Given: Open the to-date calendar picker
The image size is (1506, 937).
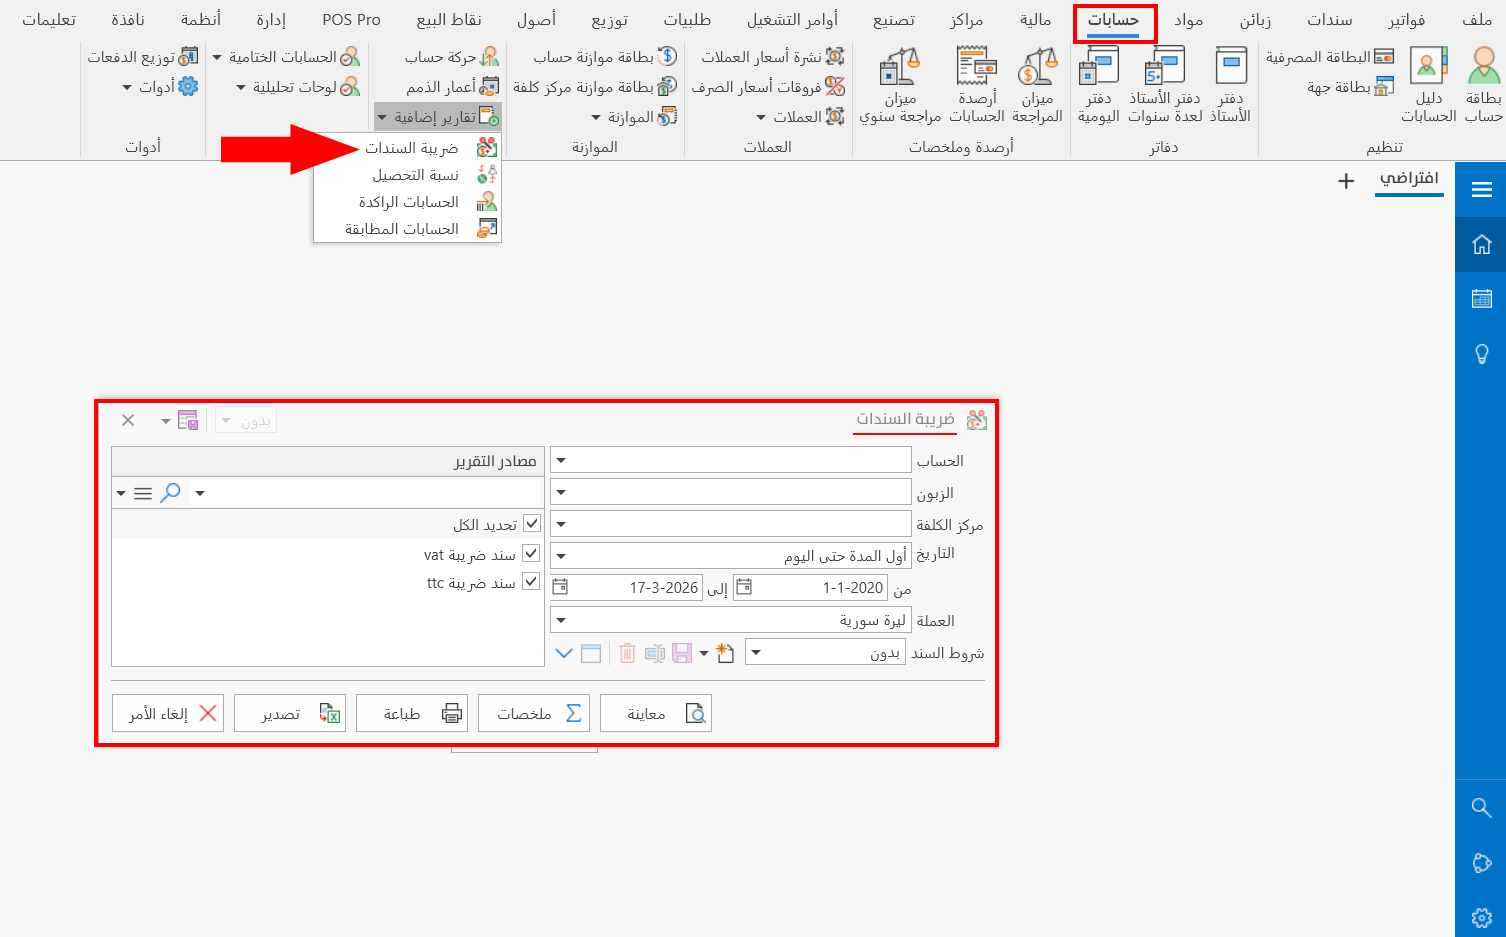Looking at the screenshot, I should [560, 587].
